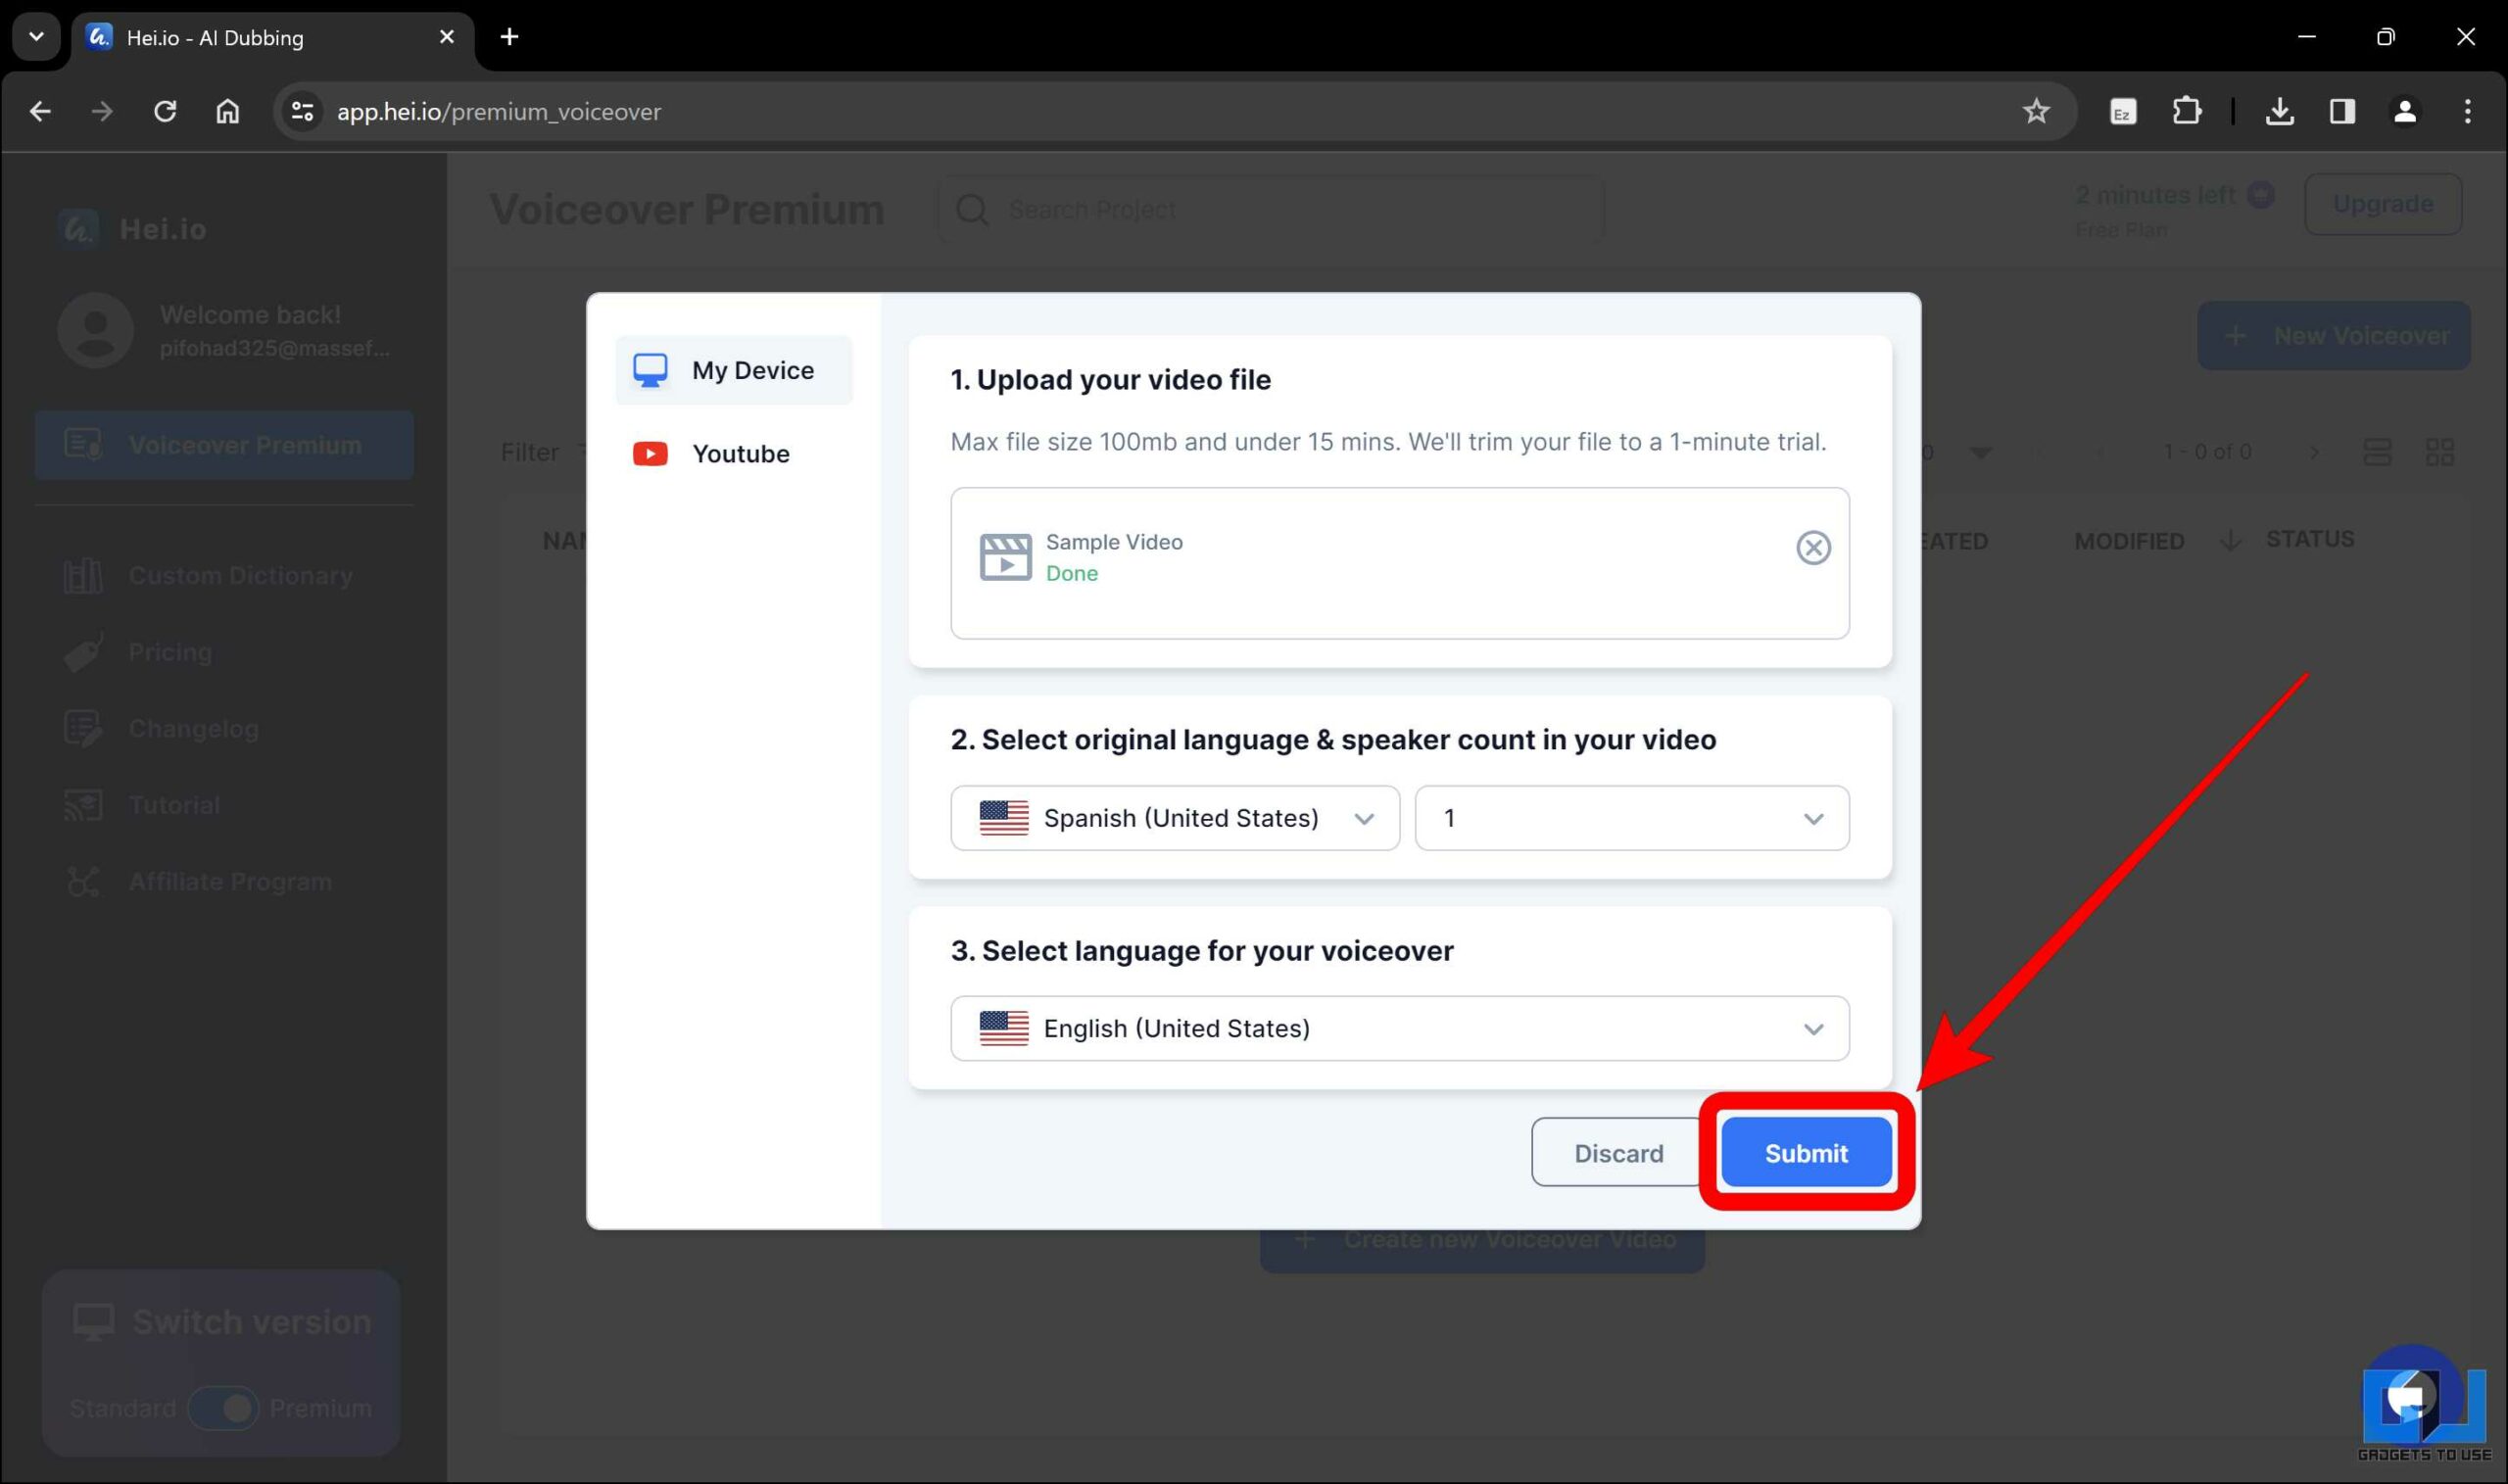Open a new browser tab
This screenshot has width=2508, height=1484.
(509, 37)
